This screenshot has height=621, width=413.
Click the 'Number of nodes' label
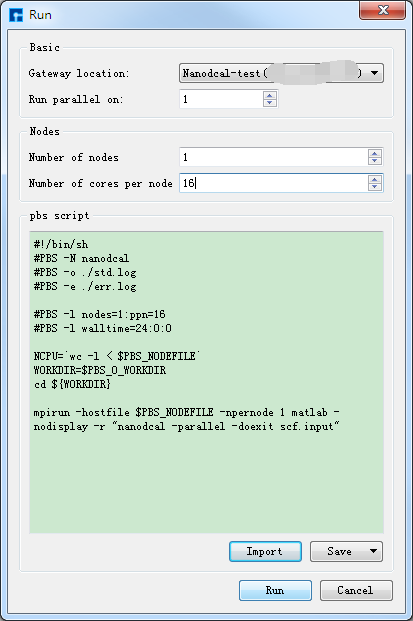tap(74, 158)
